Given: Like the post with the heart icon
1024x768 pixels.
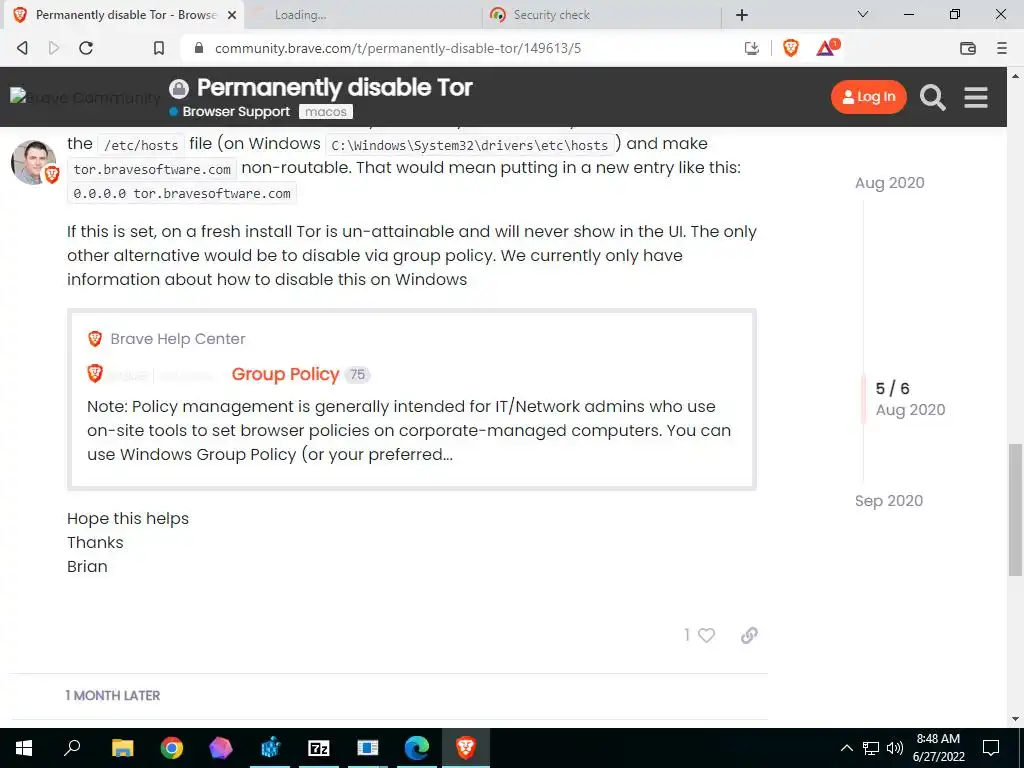Looking at the screenshot, I should point(706,635).
